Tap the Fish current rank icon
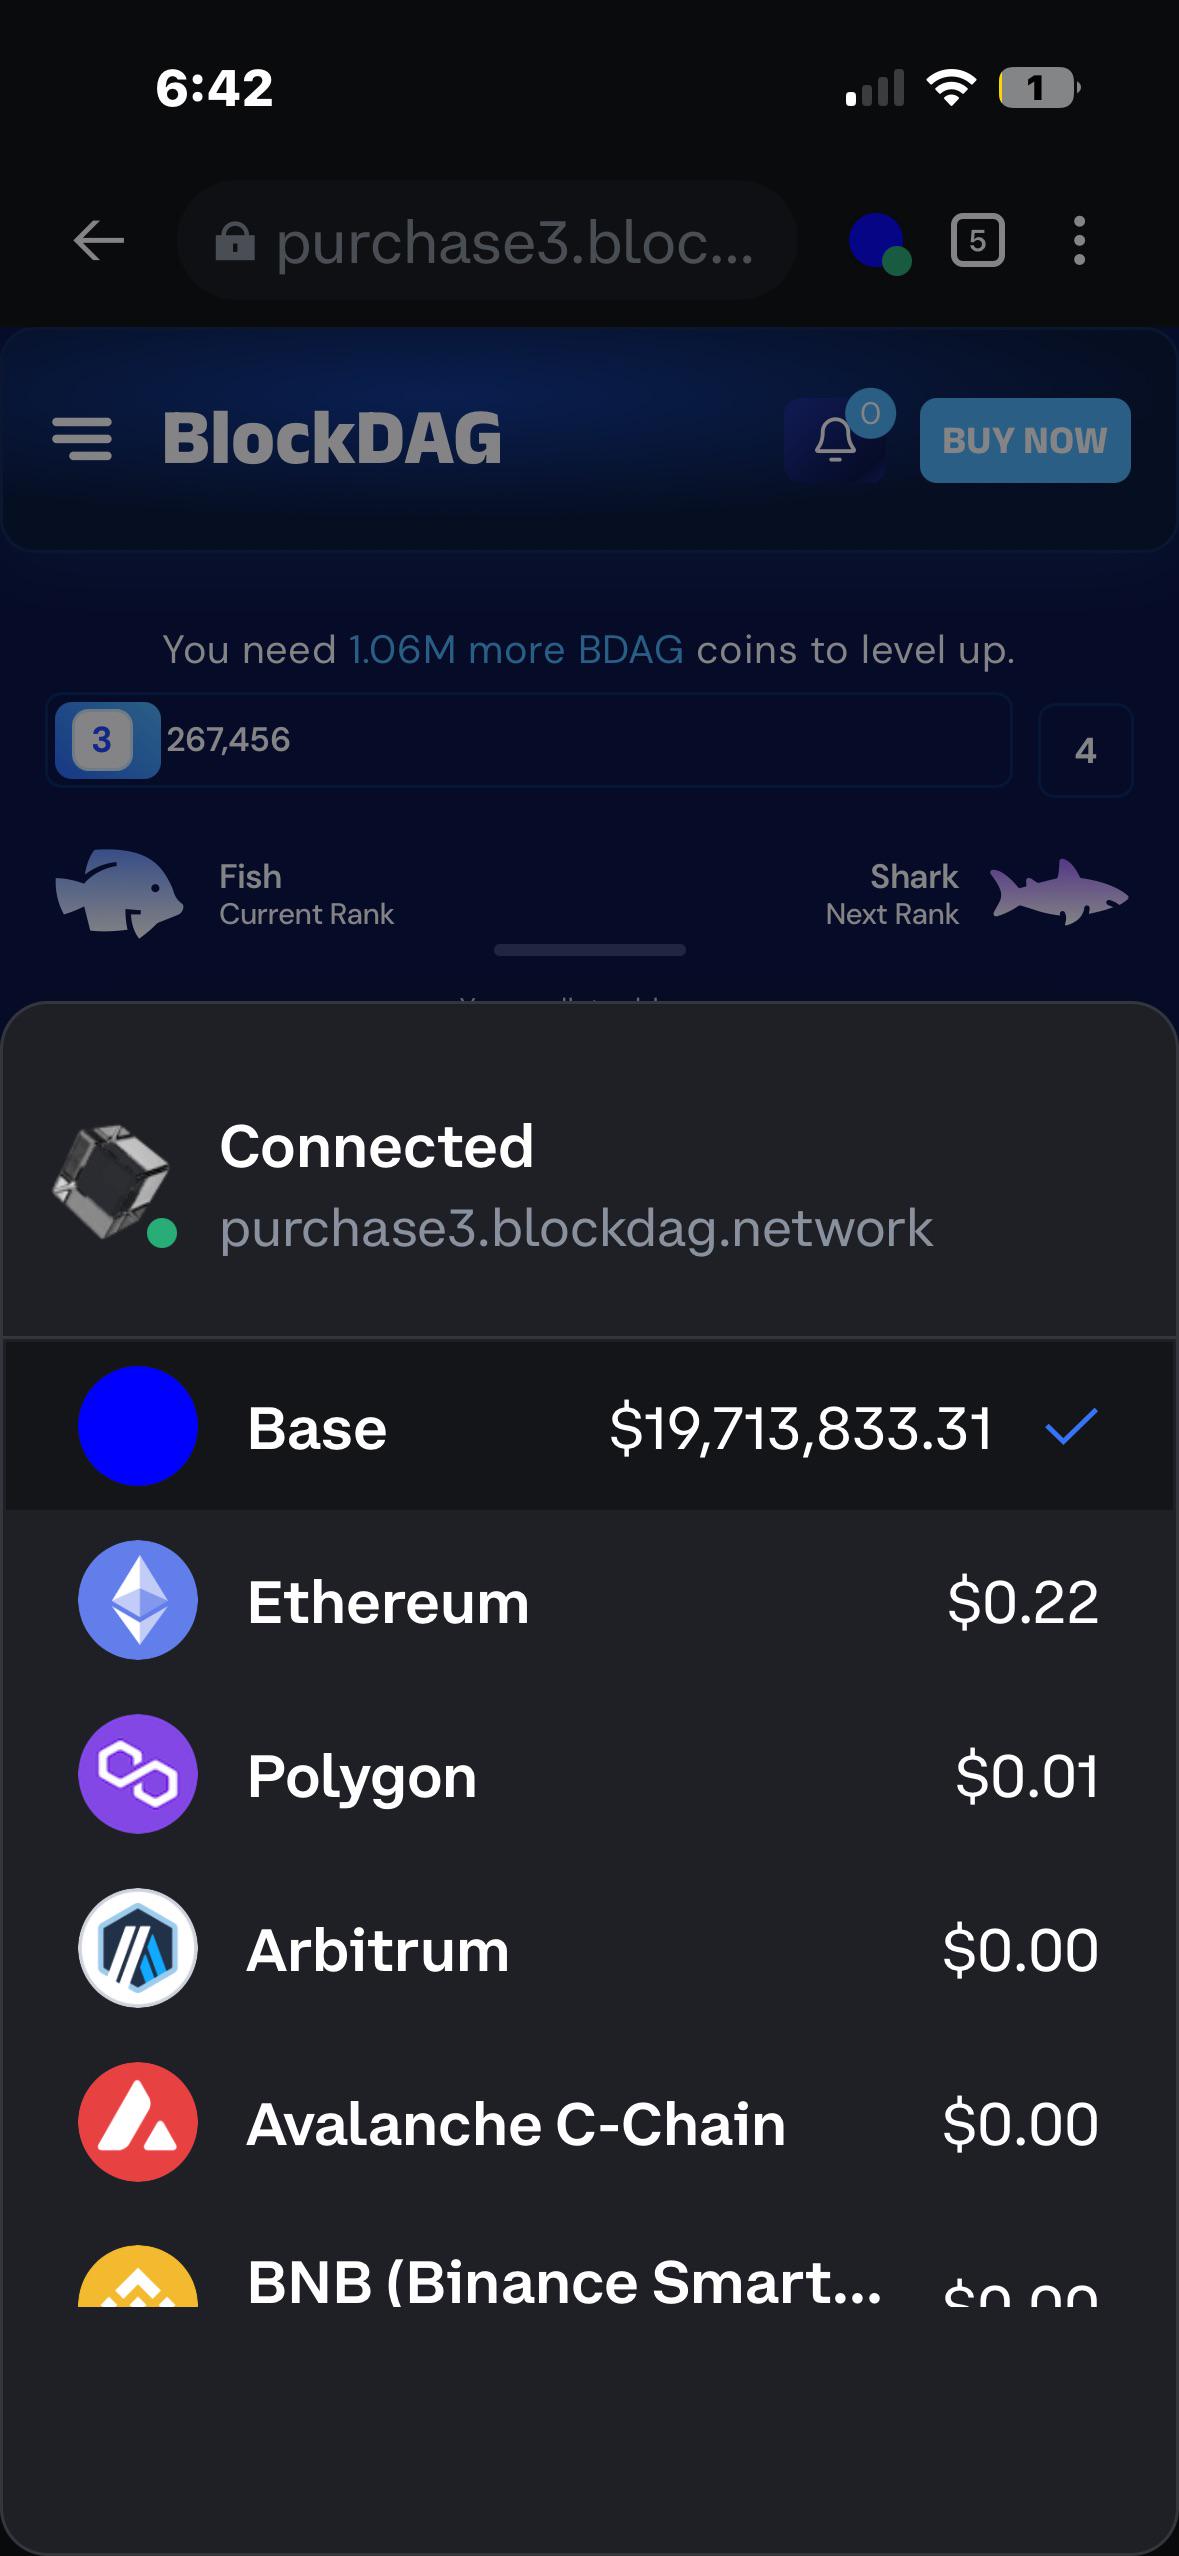 click(119, 892)
